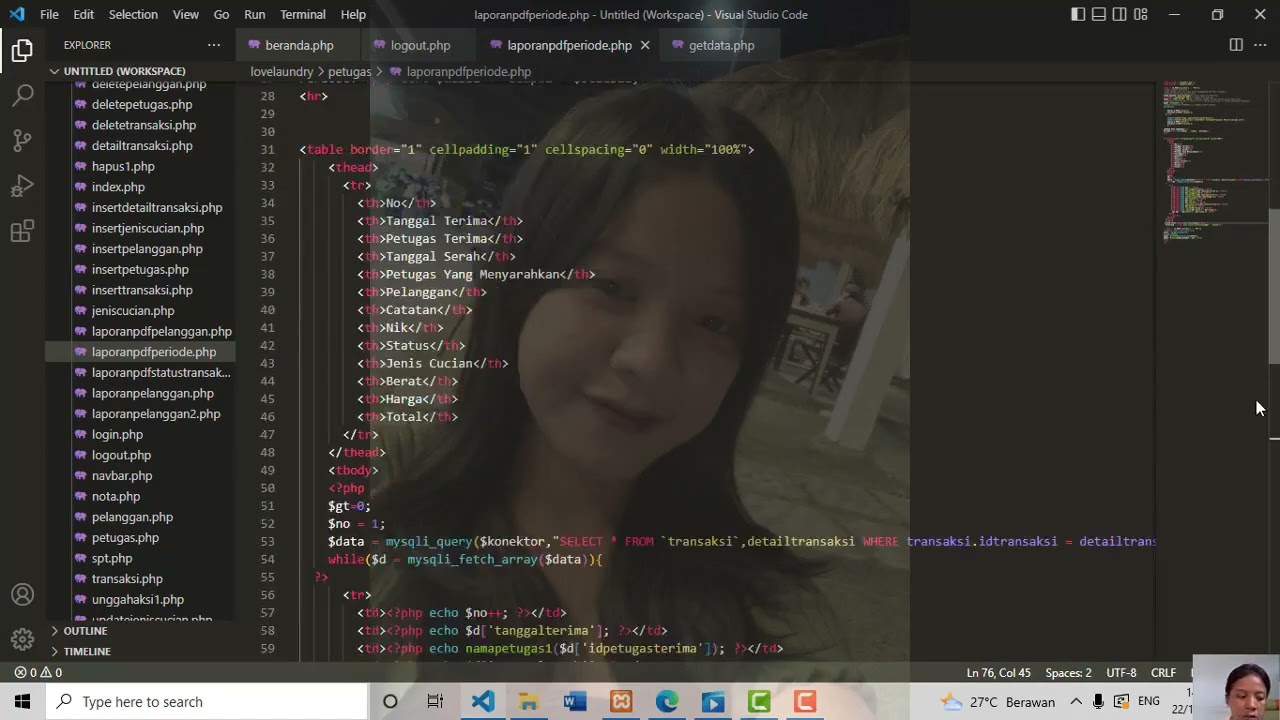
Task: Click Type here to search box
Action: (x=207, y=701)
